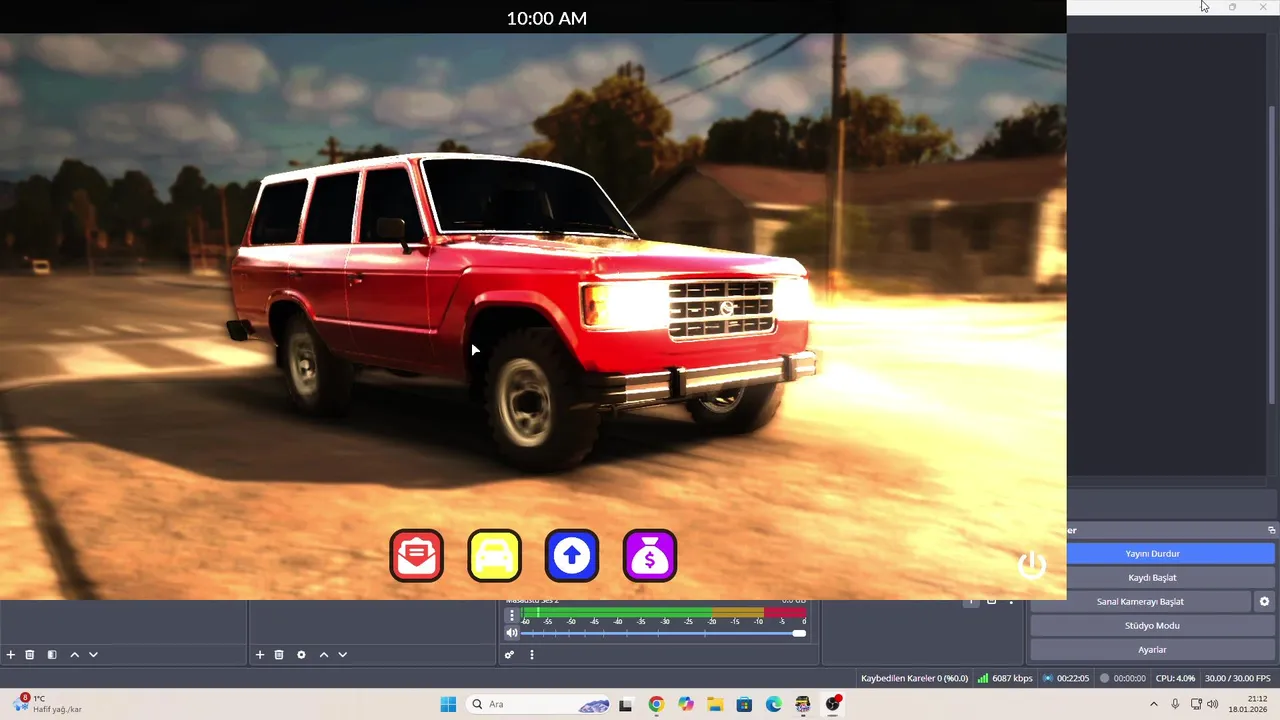
Task: Click the white power icon in the game
Action: tap(1032, 566)
